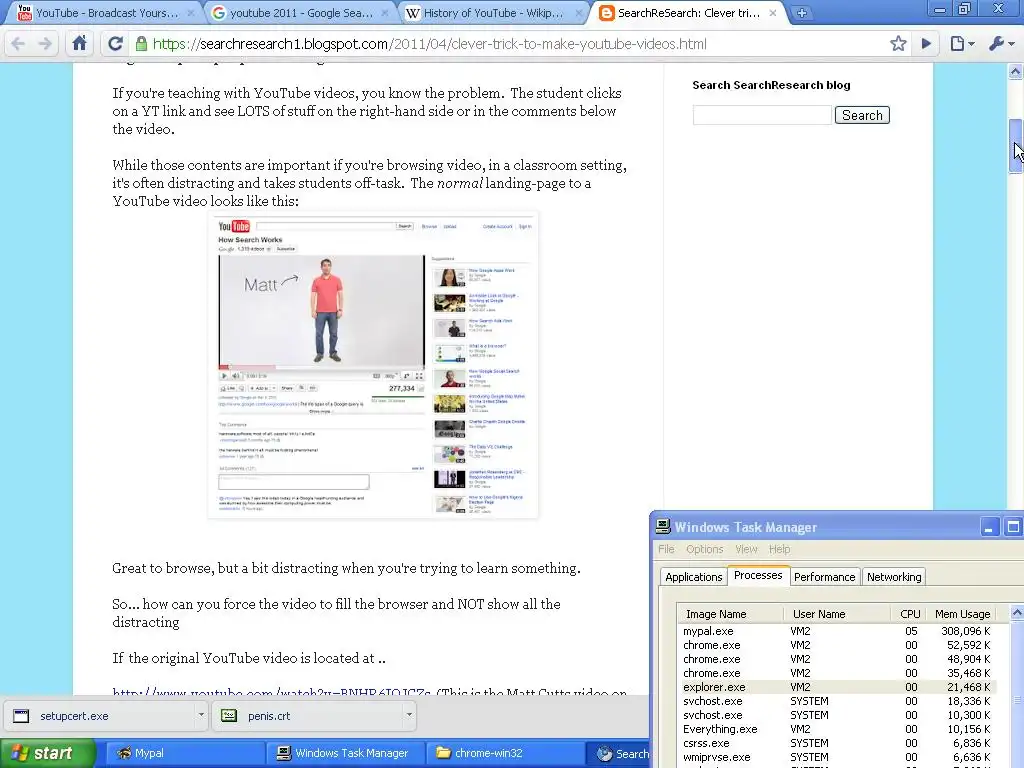Click the process list scrollbar up arrow

(x=1017, y=613)
